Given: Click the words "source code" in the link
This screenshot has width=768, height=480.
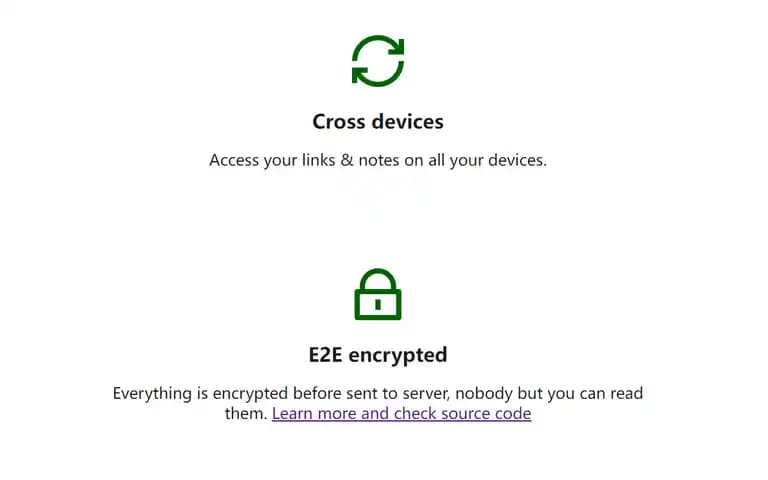Looking at the screenshot, I should (486, 413).
